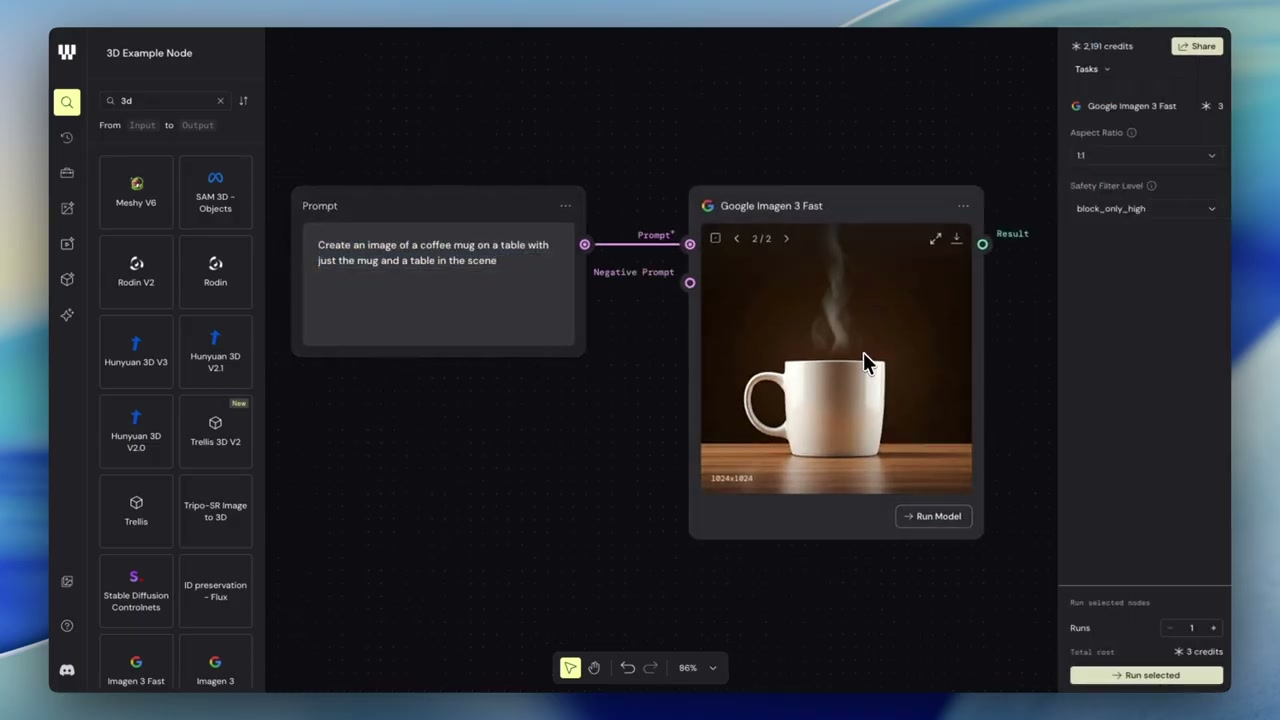The height and width of the screenshot is (720, 1280).
Task: Select the hand pan tool
Action: point(594,668)
